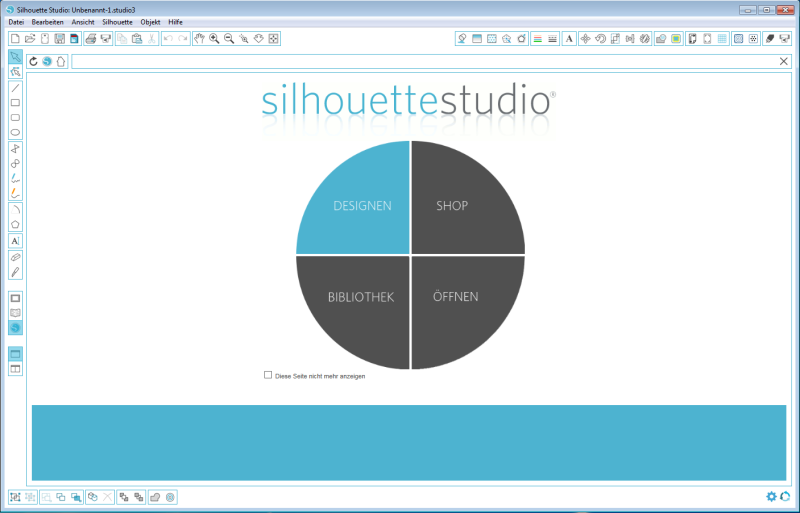Viewport: 800px width, 513px height.
Task: Open the Hilfe menu
Action: pyautogui.click(x=176, y=22)
